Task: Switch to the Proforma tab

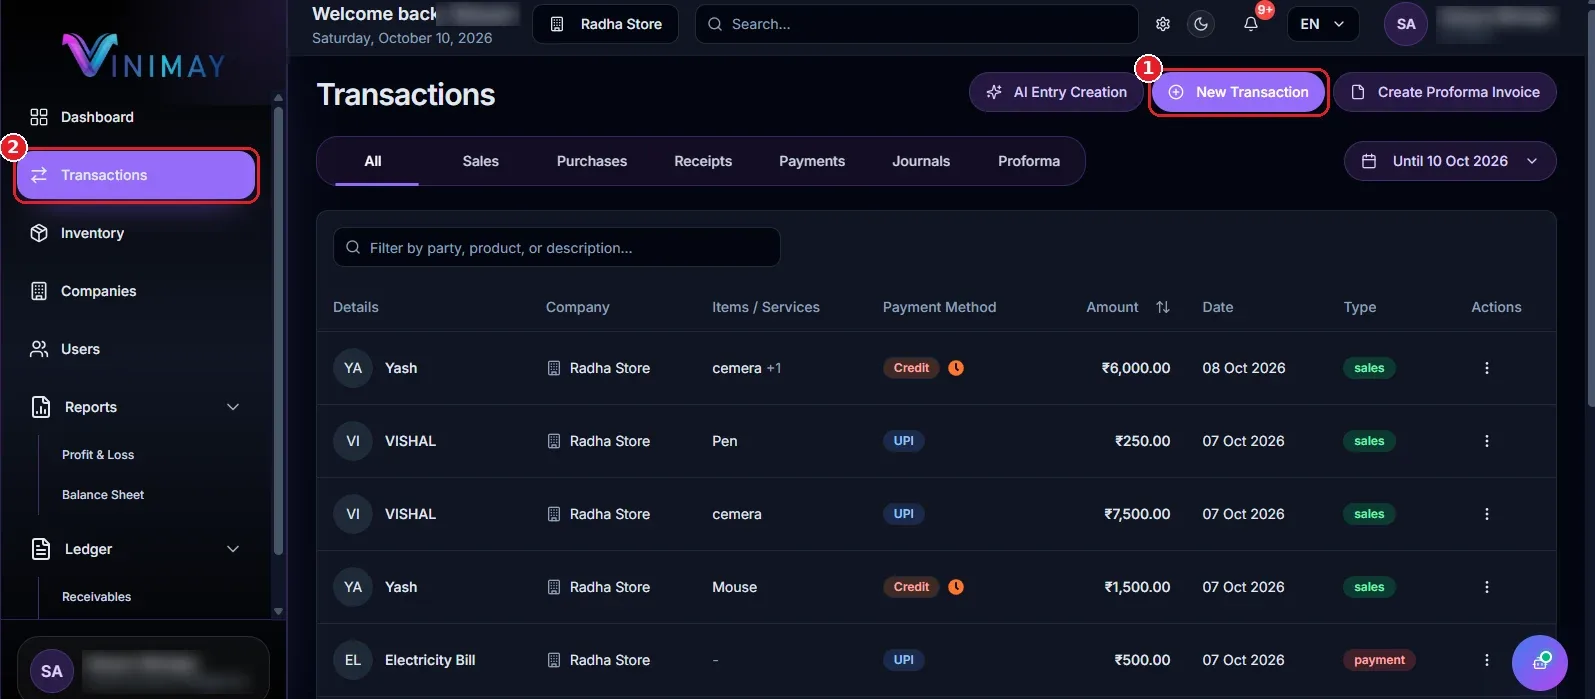Action: pyautogui.click(x=1029, y=161)
